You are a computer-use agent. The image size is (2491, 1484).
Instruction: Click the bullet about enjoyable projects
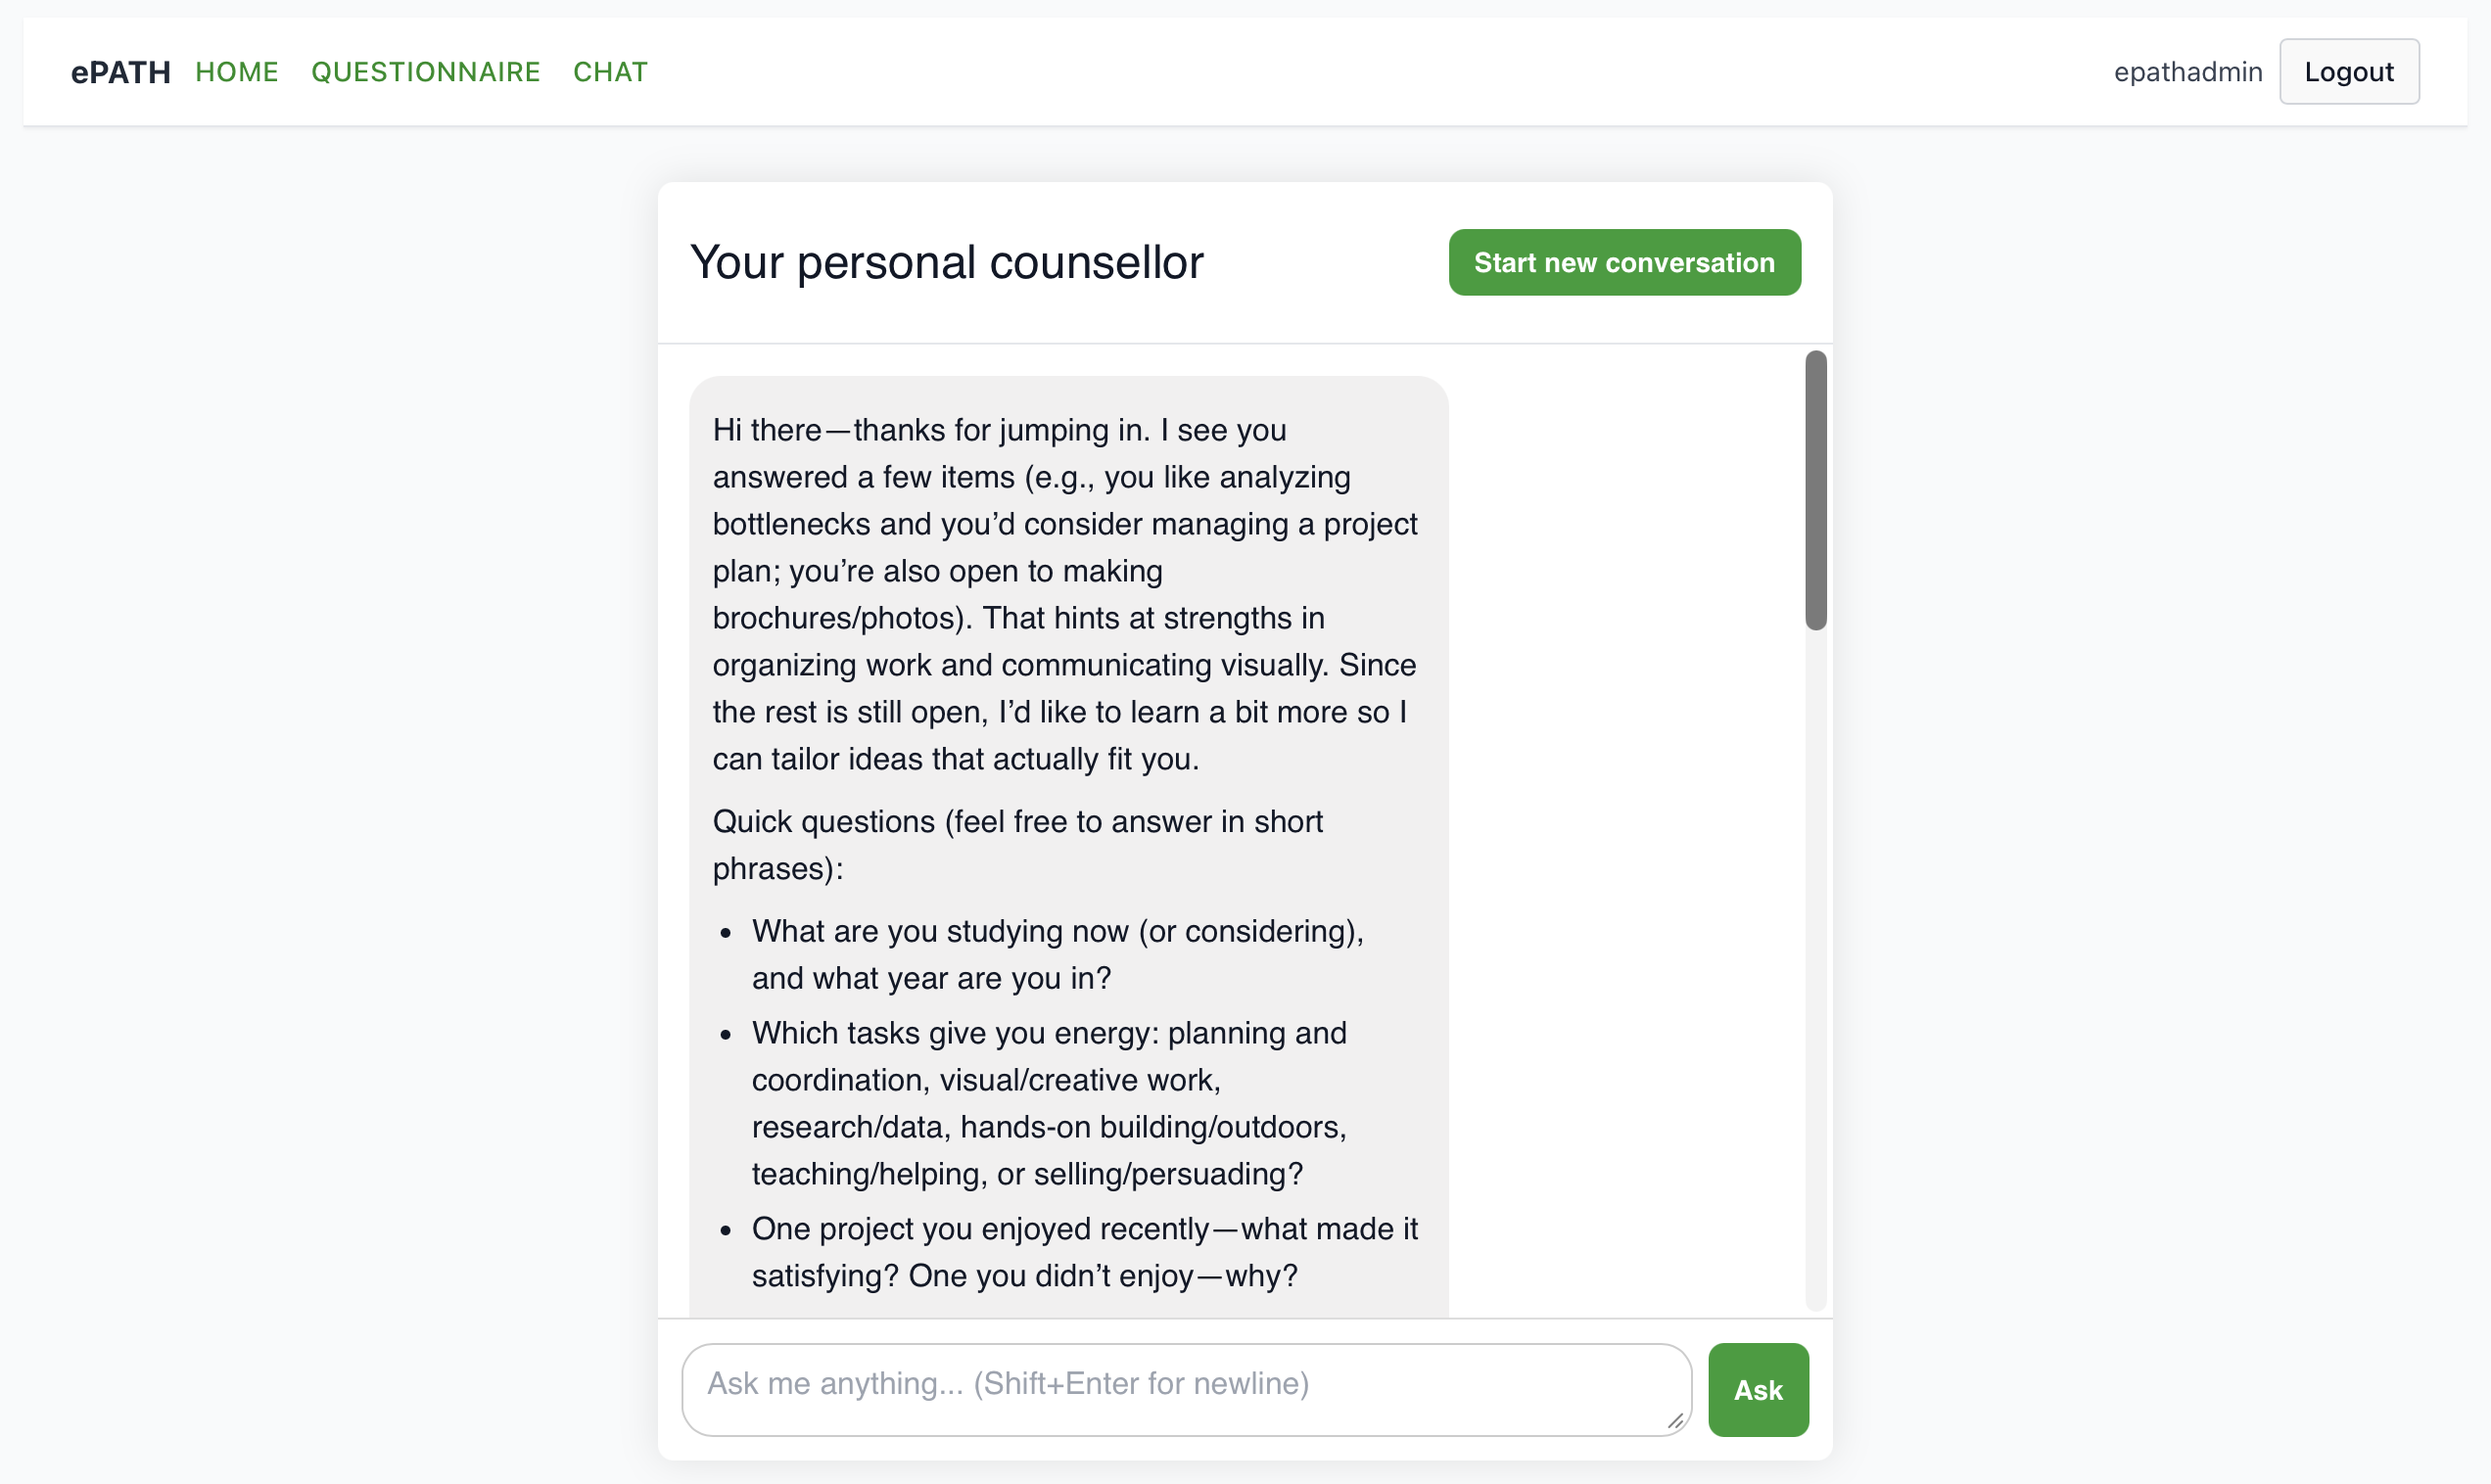(x=1083, y=1251)
